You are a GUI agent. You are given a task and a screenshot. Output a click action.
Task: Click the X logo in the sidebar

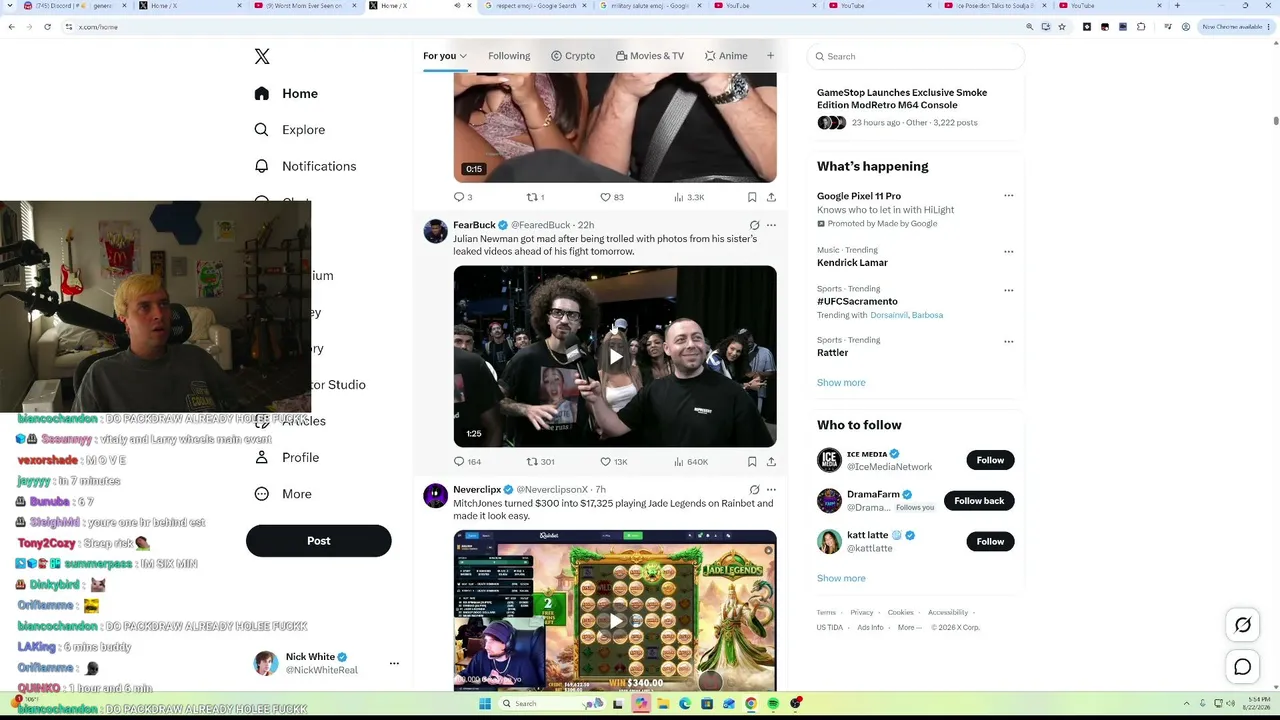[x=262, y=57]
